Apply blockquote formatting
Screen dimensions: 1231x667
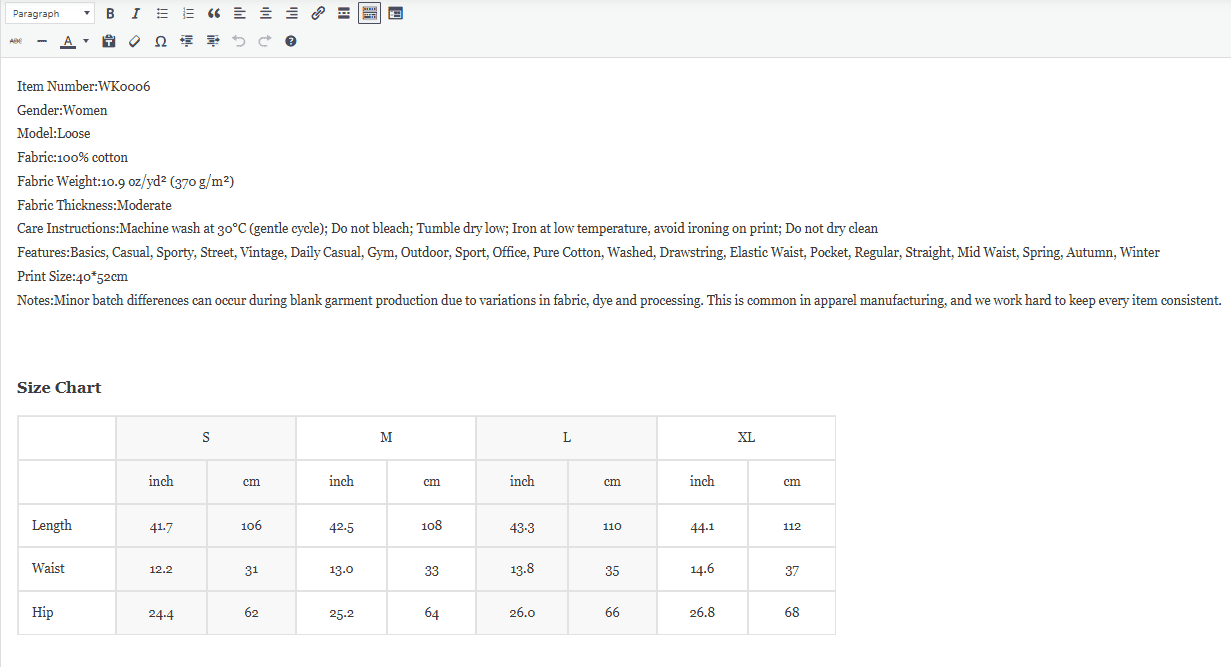[x=214, y=14]
